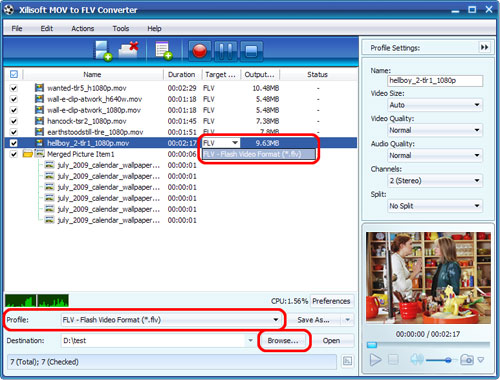Collapse Profile Settings panel with double-arrow icon
This screenshot has width=500, height=380.
click(x=484, y=47)
